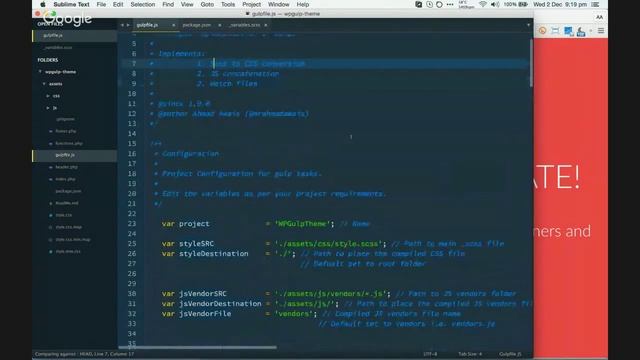Click the volume speaker icon

pos(495,4)
